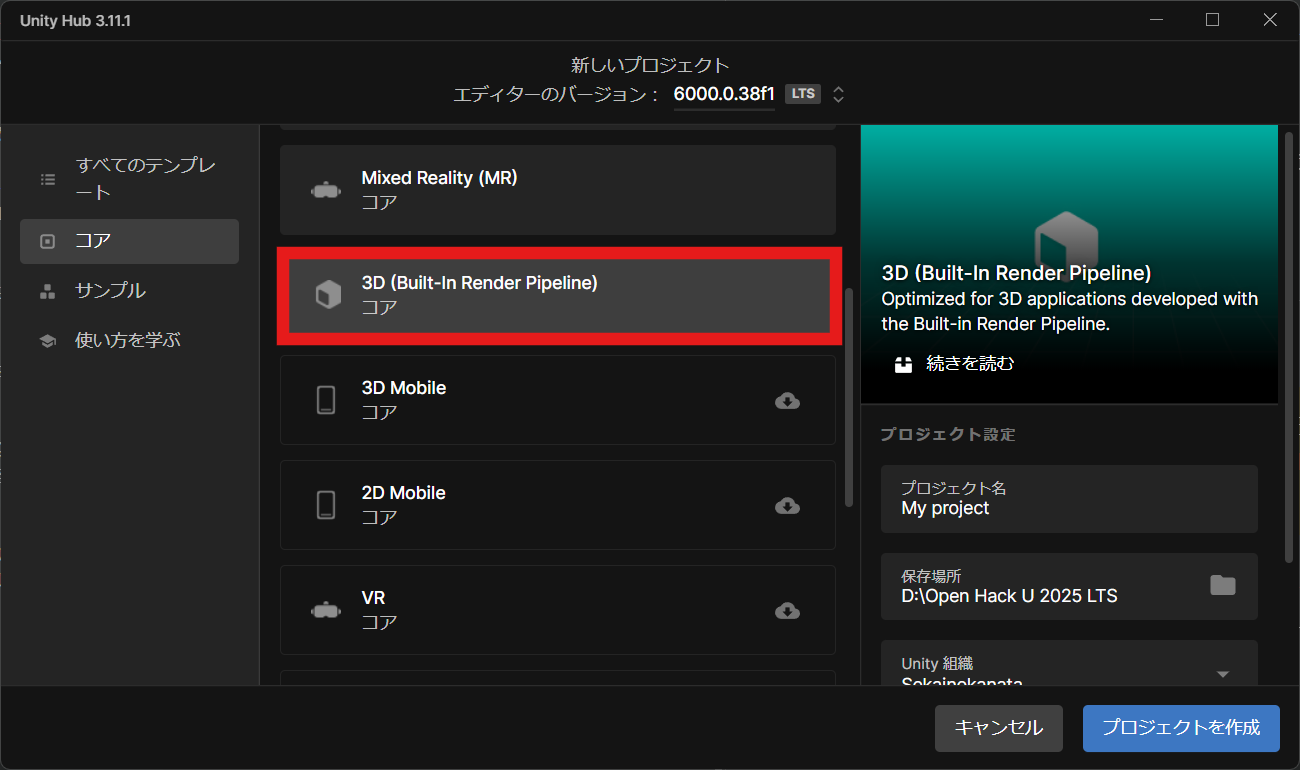Download the VR template
This screenshot has height=770, width=1300.
(x=788, y=611)
